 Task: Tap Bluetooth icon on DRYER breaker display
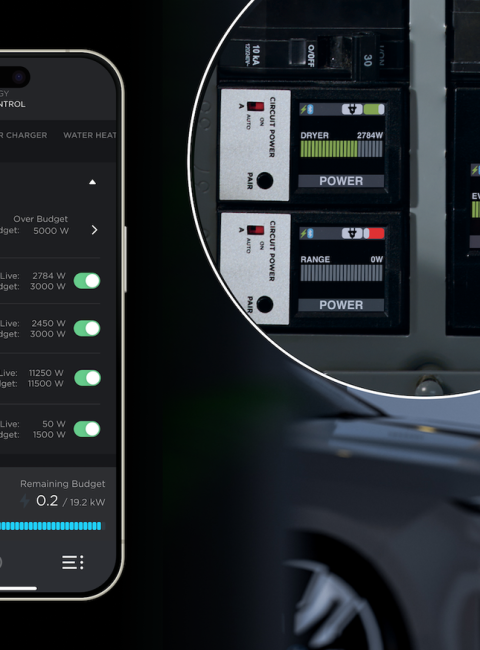tap(310, 109)
